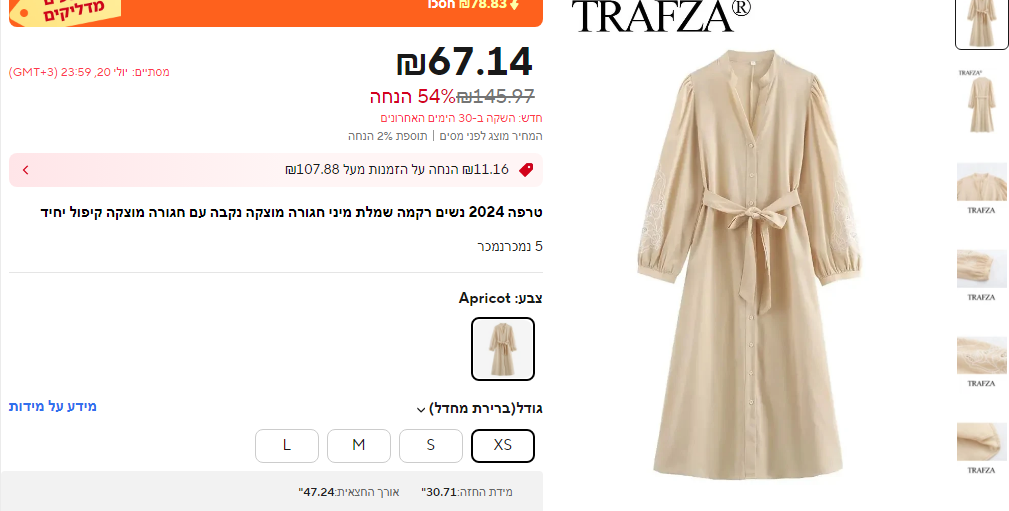Screen dimensions: 1009x511
Task: View first dress thumbnail at top
Action: click(x=981, y=23)
